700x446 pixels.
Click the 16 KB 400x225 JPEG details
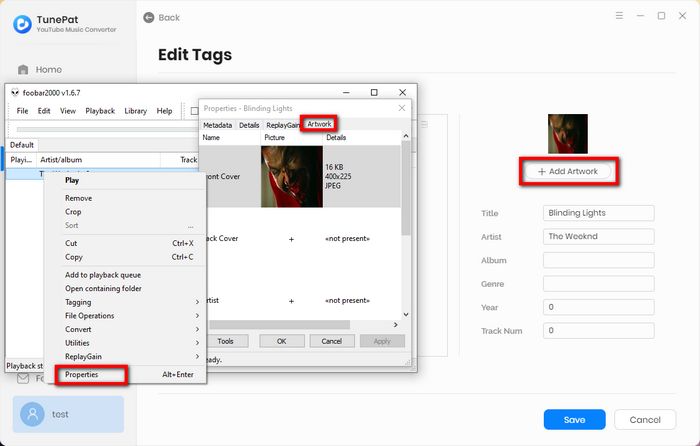pos(338,176)
